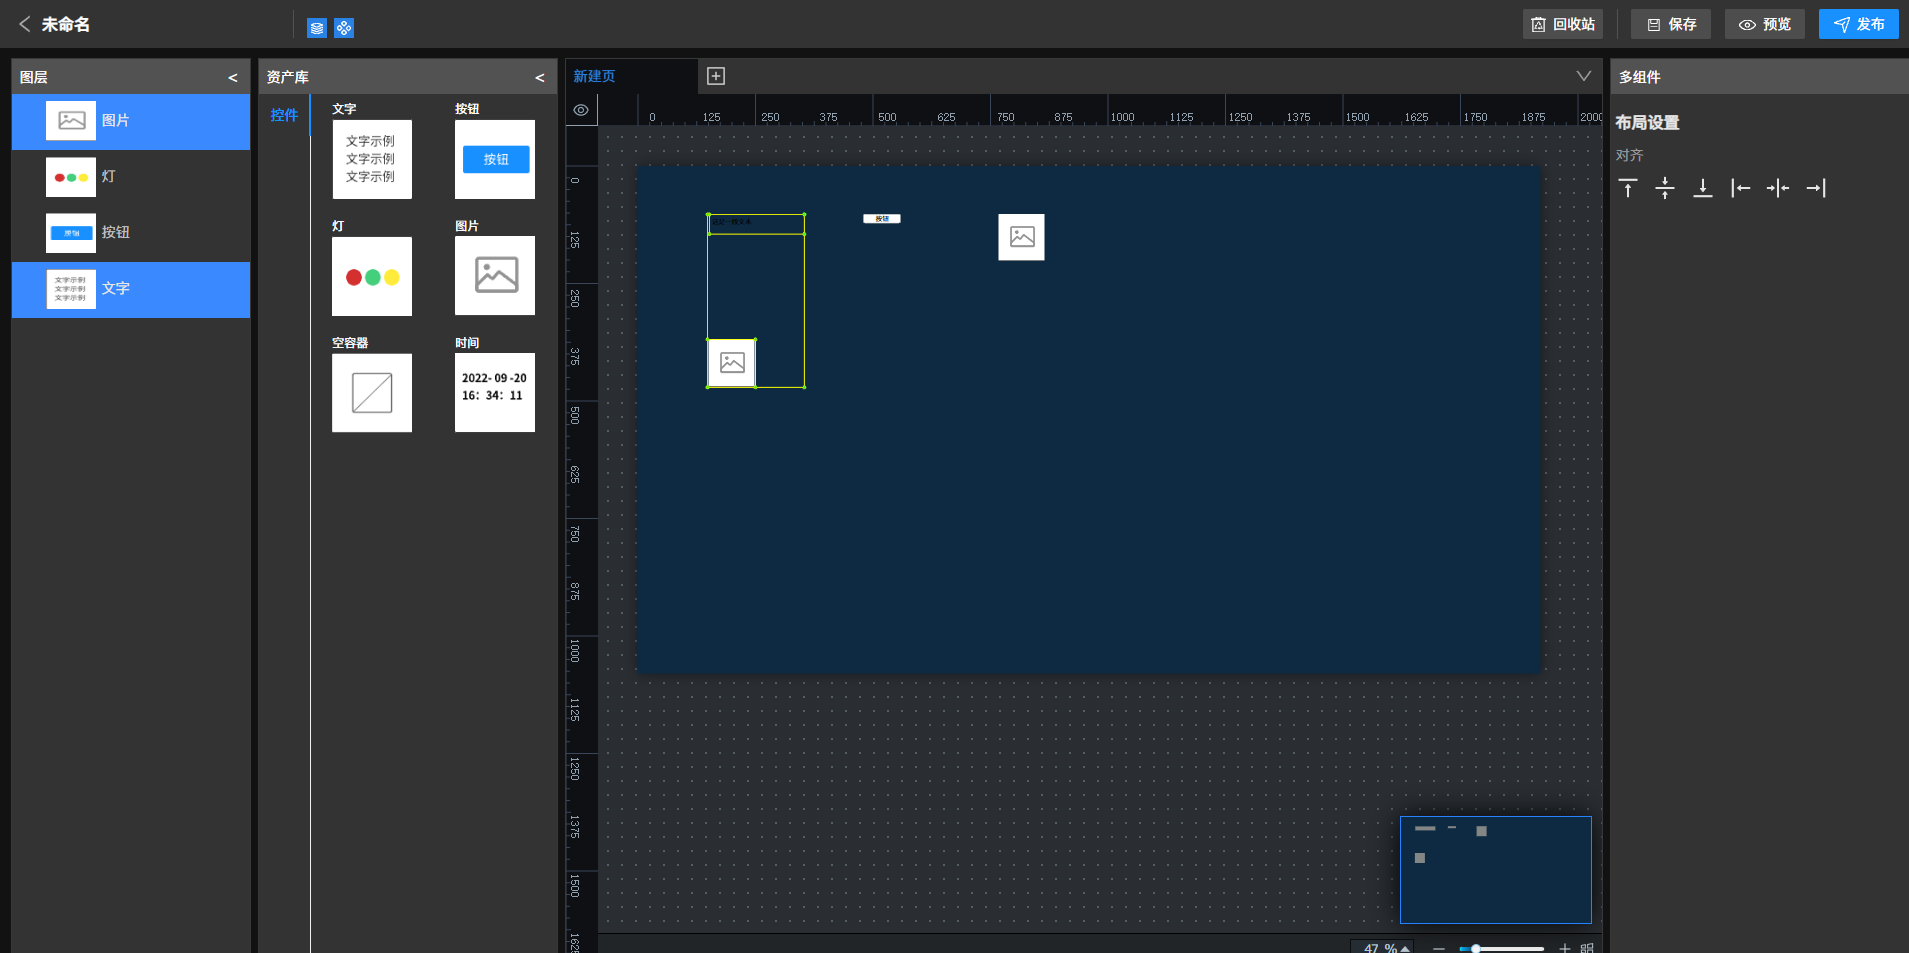Select the 图片 layer row

131,121
